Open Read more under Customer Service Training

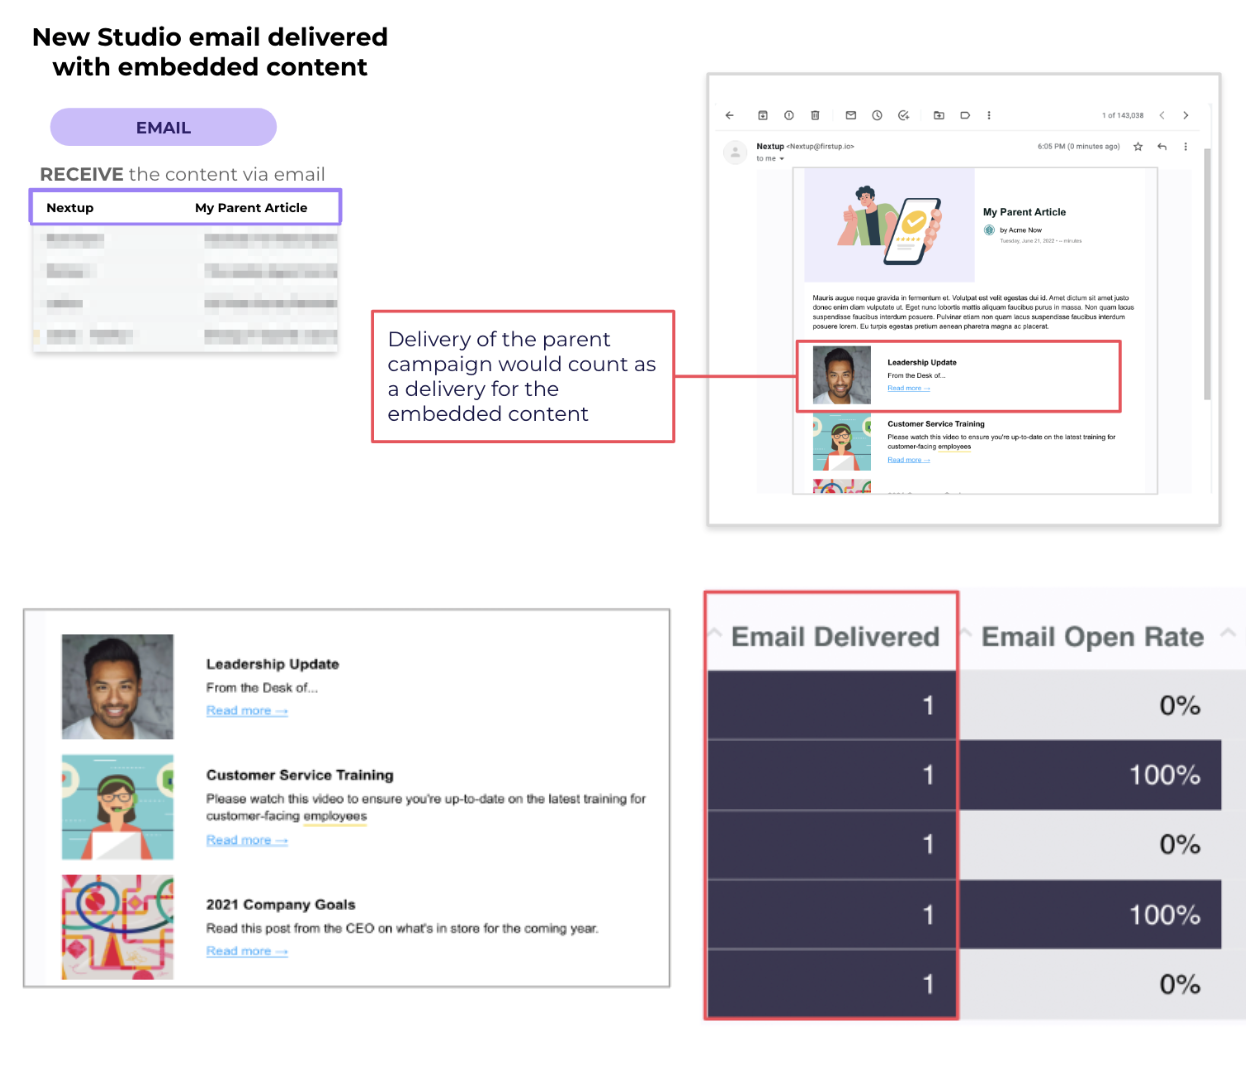246,840
